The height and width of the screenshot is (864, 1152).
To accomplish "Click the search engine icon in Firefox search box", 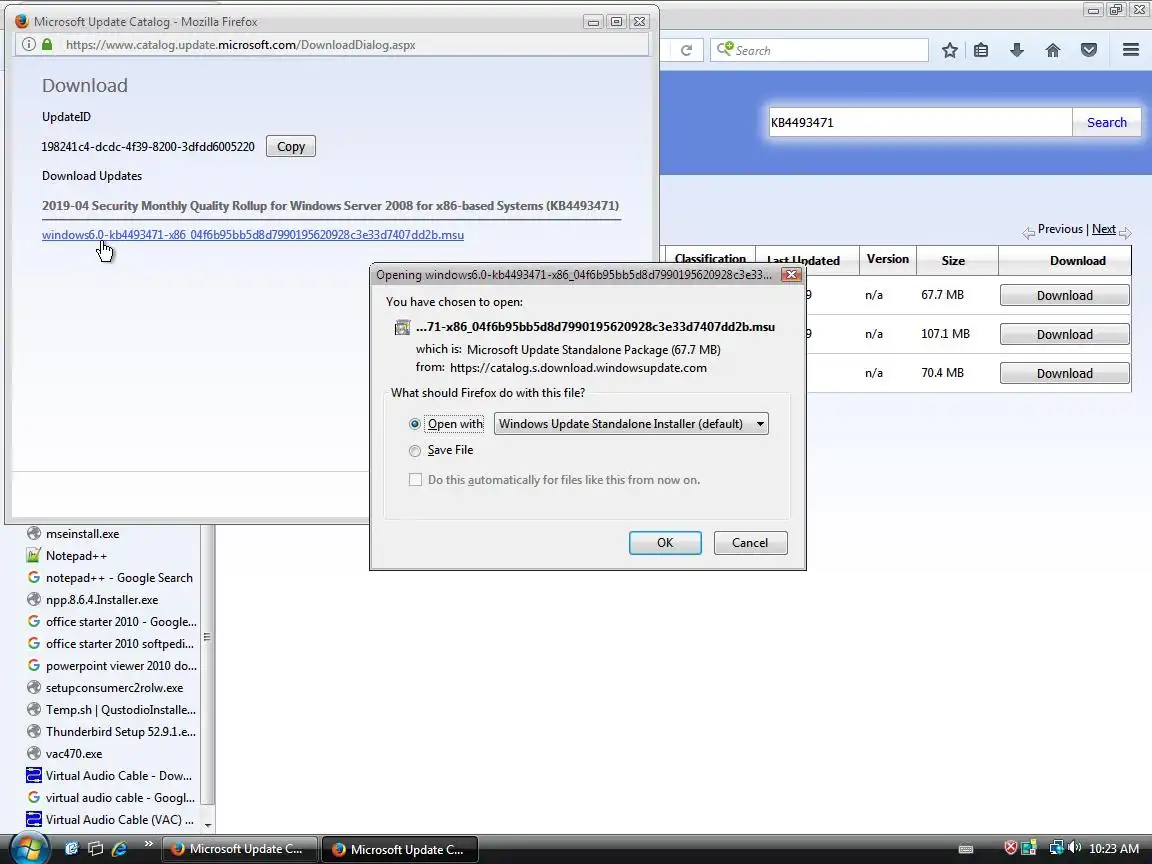I will coord(724,49).
